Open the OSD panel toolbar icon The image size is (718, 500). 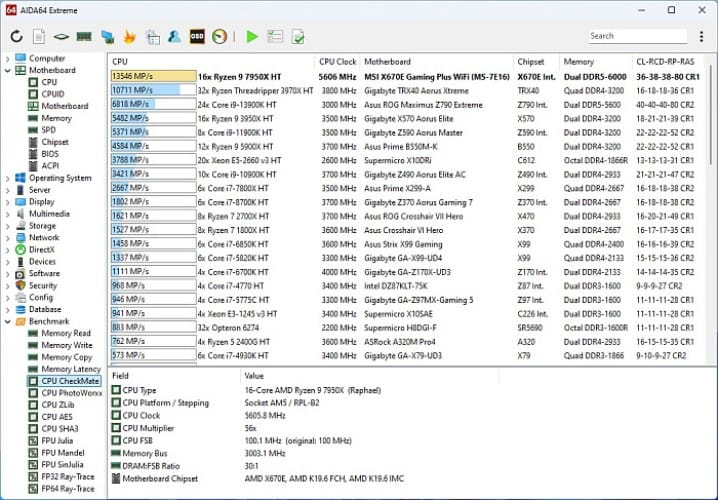click(198, 37)
